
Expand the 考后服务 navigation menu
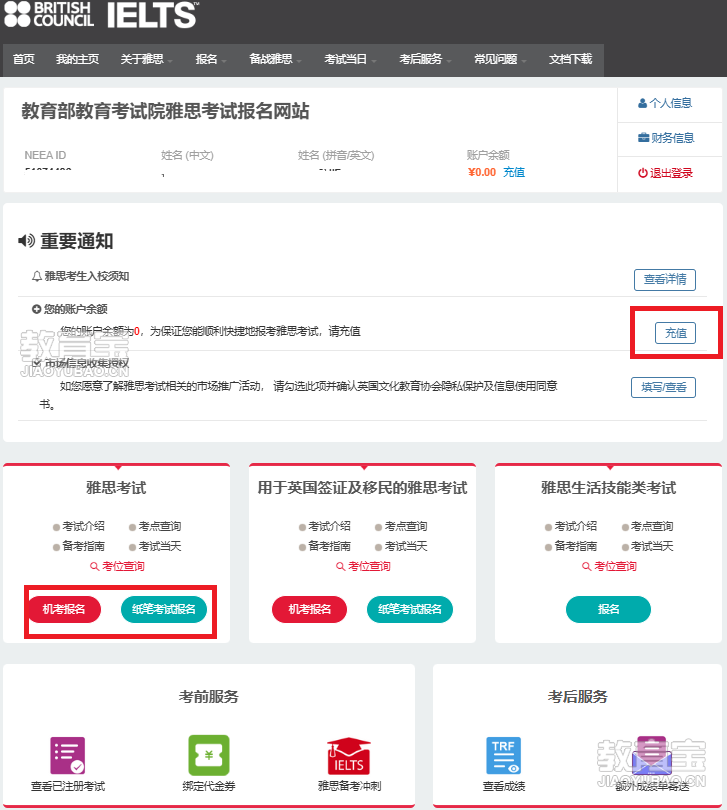[425, 59]
